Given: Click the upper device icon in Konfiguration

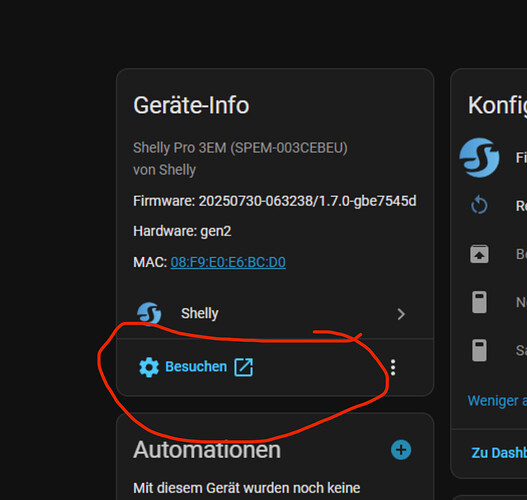Looking at the screenshot, I should 479,302.
